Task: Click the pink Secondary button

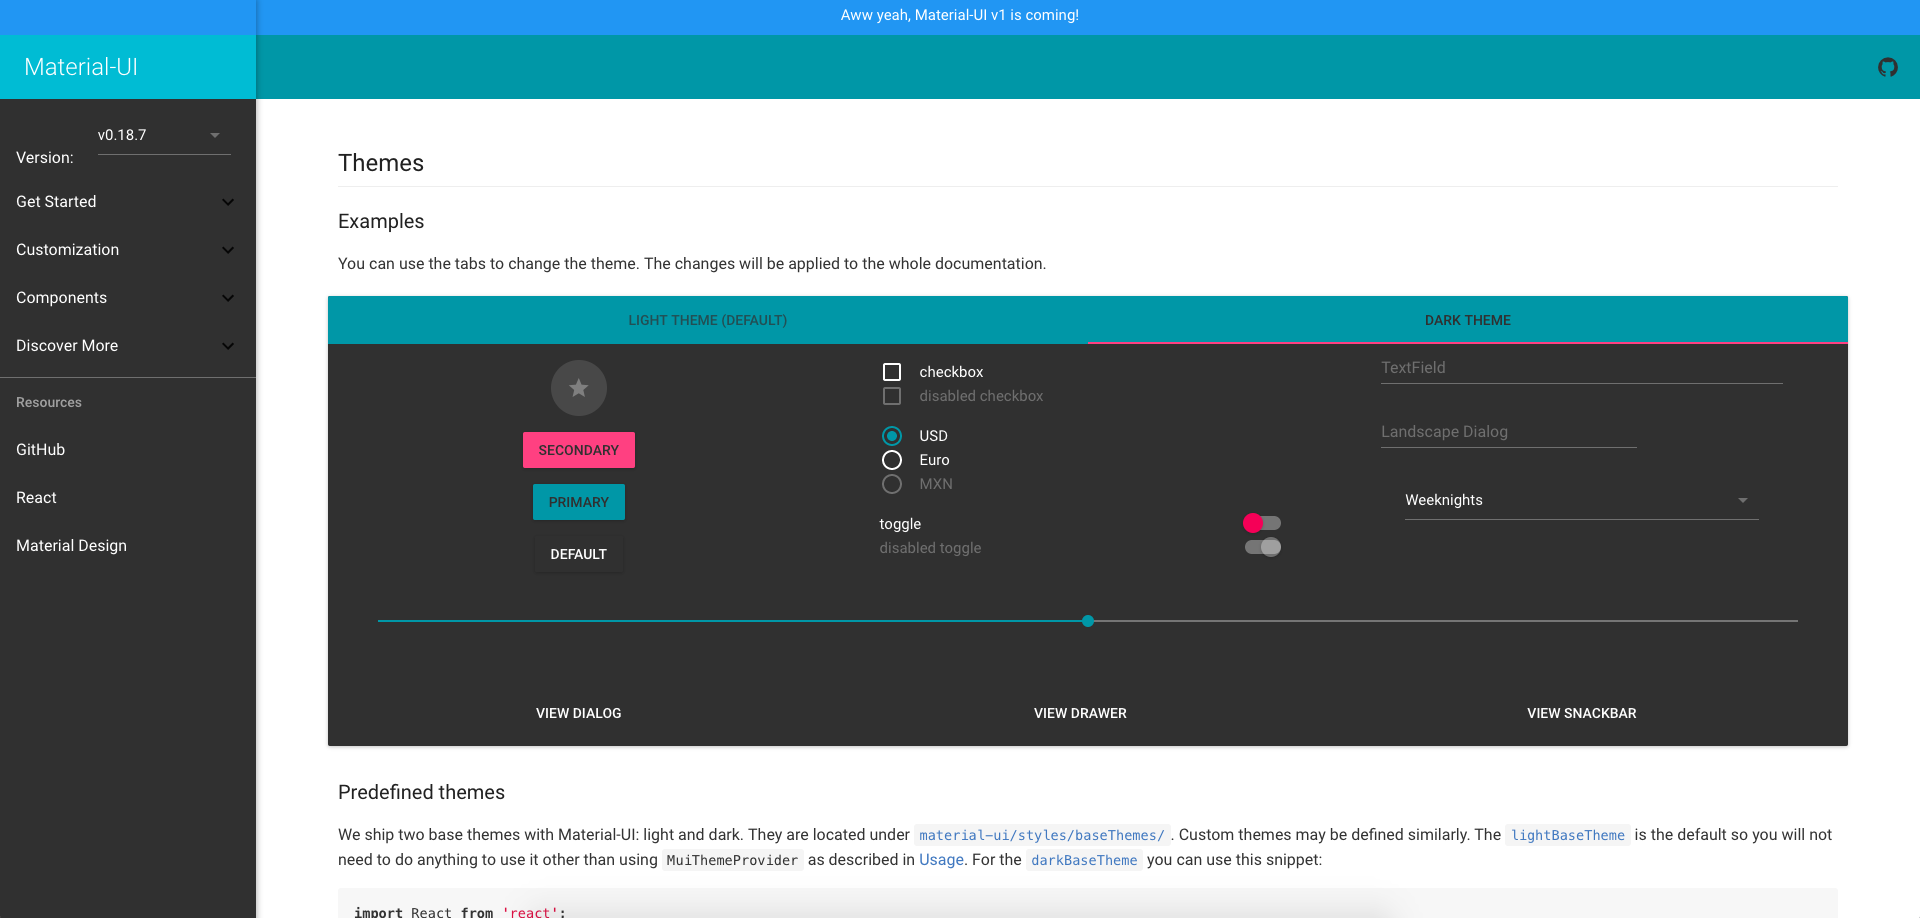Action: [x=579, y=450]
